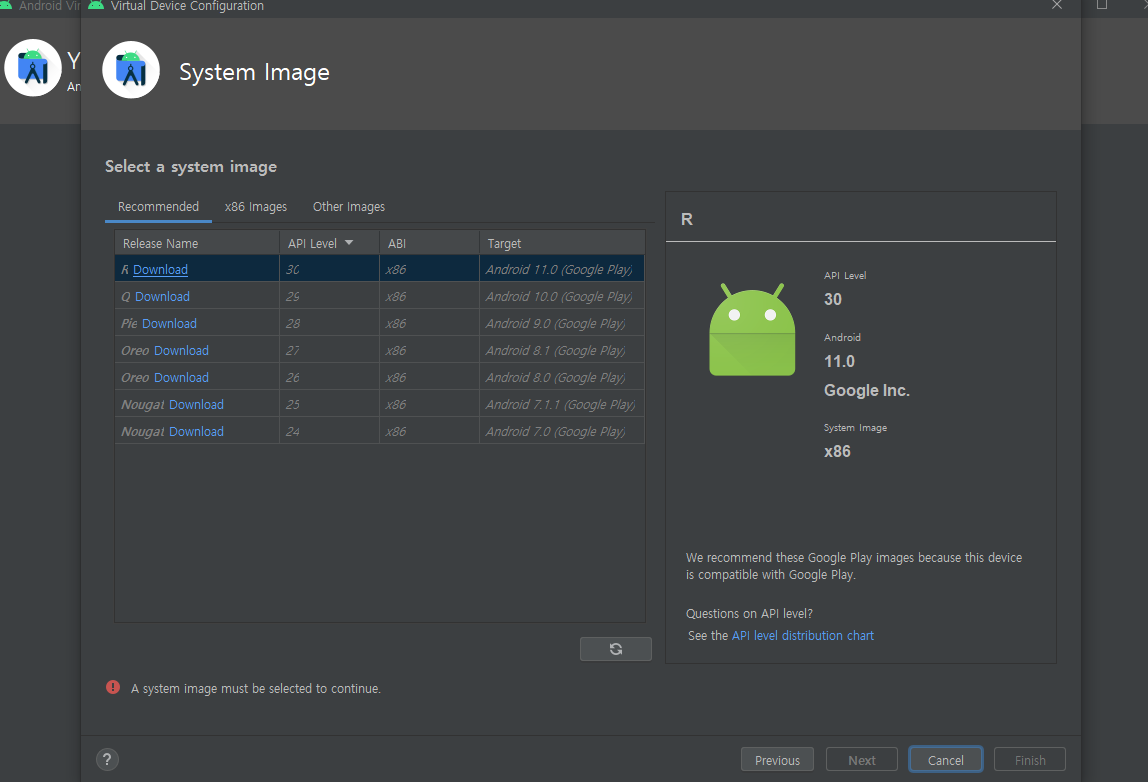Click x86 ABI cell in Pie row
This screenshot has width=1148, height=782.
[429, 324]
